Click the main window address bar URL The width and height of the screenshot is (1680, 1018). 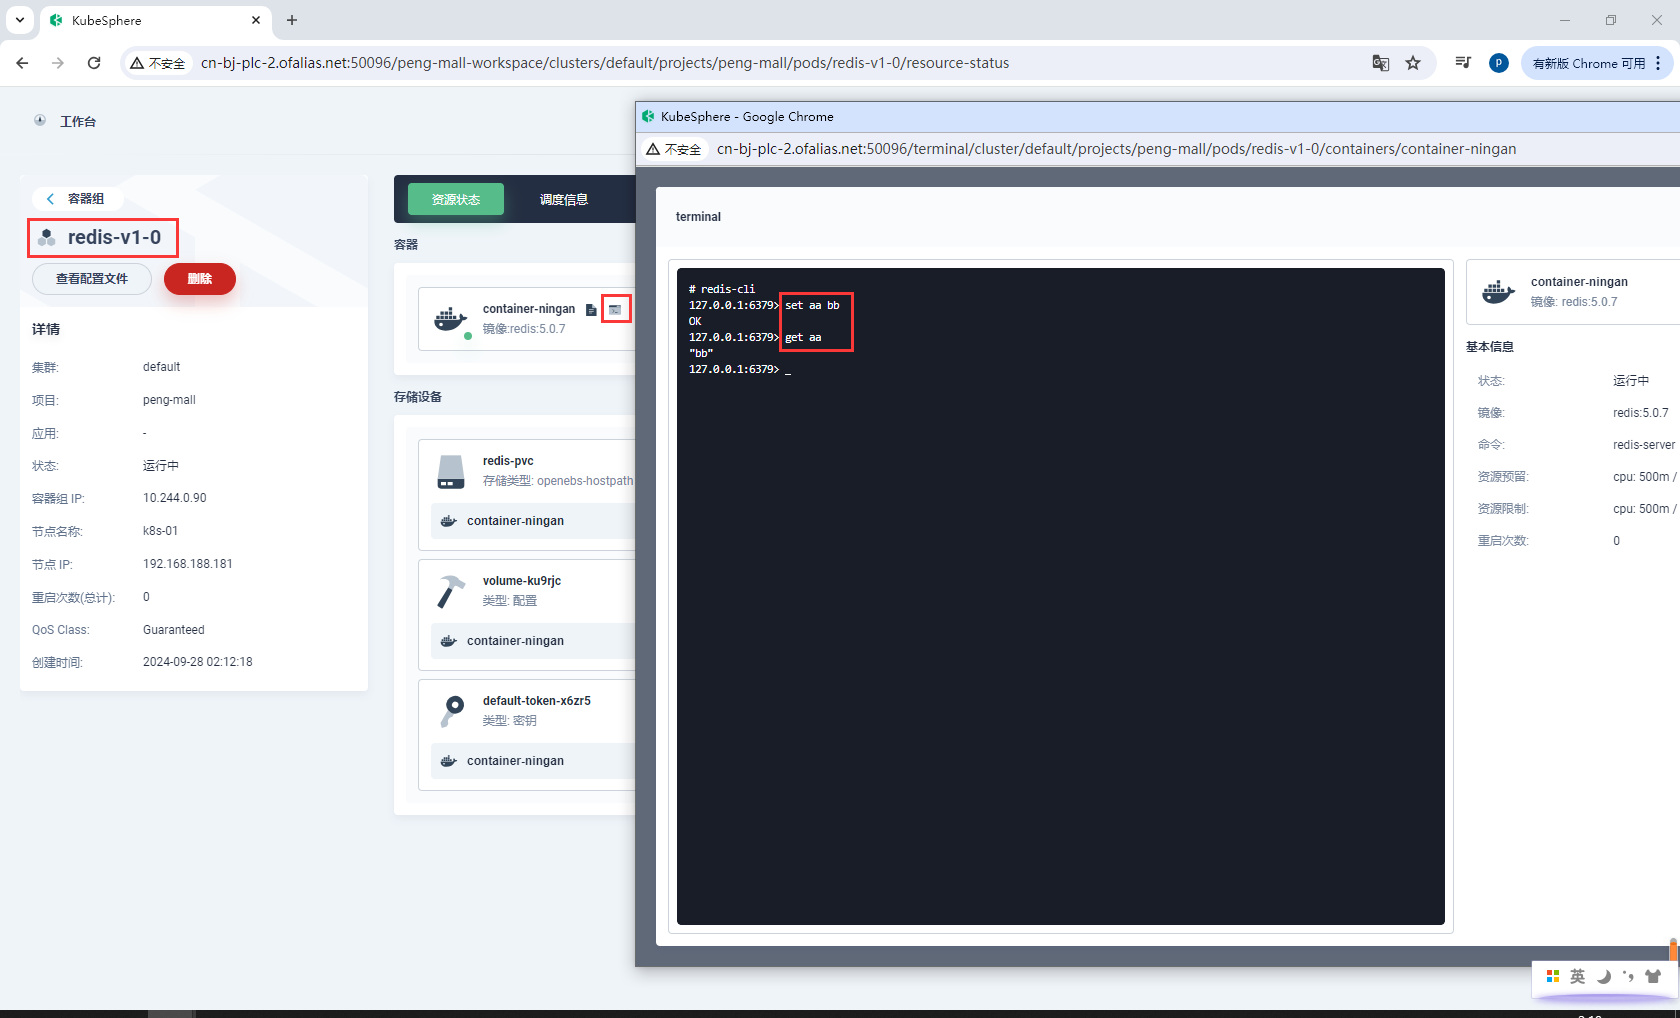coord(605,63)
